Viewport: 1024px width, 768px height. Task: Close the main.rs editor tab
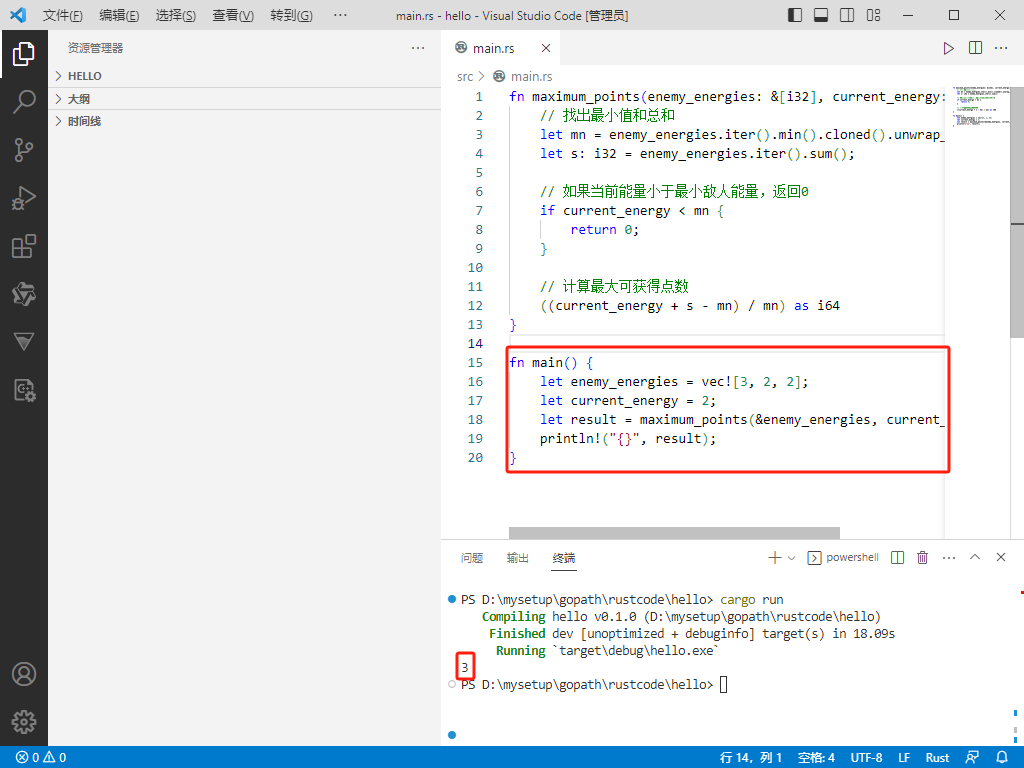(x=546, y=48)
